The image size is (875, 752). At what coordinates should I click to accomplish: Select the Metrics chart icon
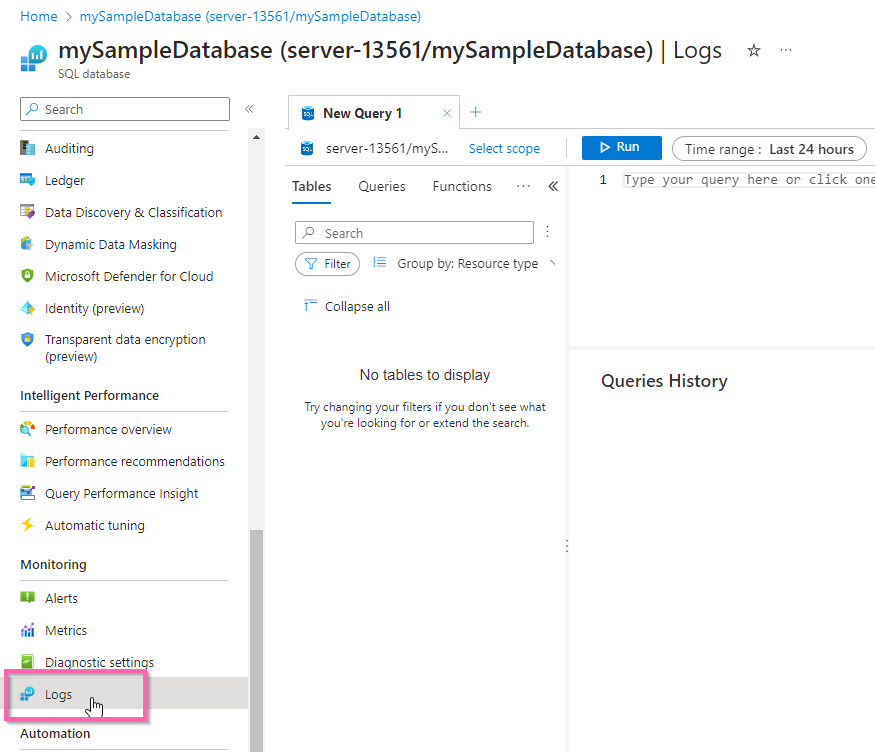pyautogui.click(x=27, y=630)
